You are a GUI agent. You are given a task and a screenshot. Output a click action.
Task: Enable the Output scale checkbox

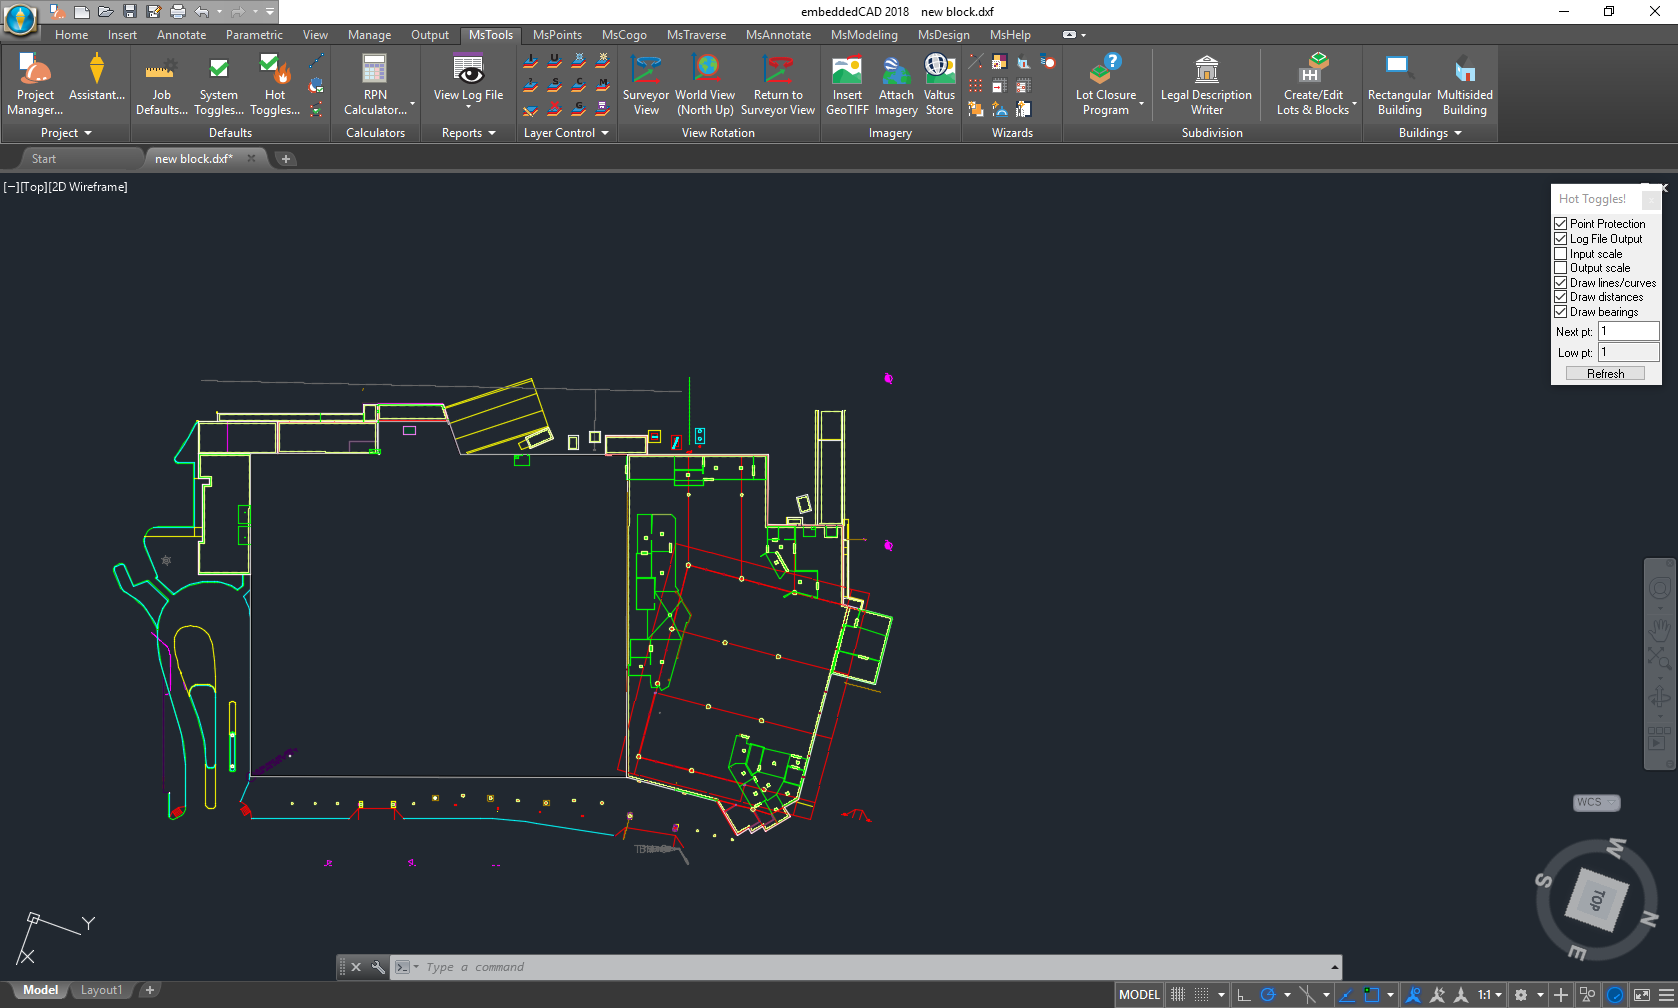tap(1560, 267)
